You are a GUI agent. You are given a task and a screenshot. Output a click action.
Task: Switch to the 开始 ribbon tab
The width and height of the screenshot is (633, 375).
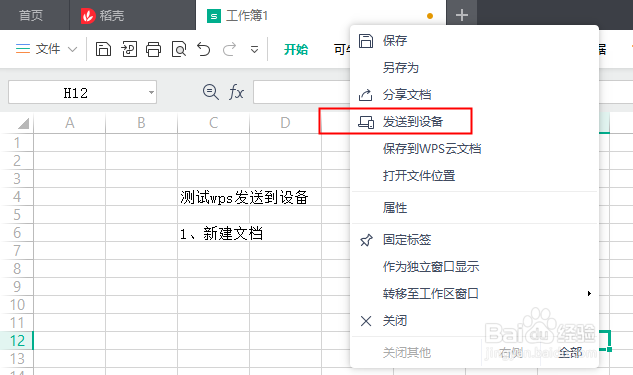296,49
